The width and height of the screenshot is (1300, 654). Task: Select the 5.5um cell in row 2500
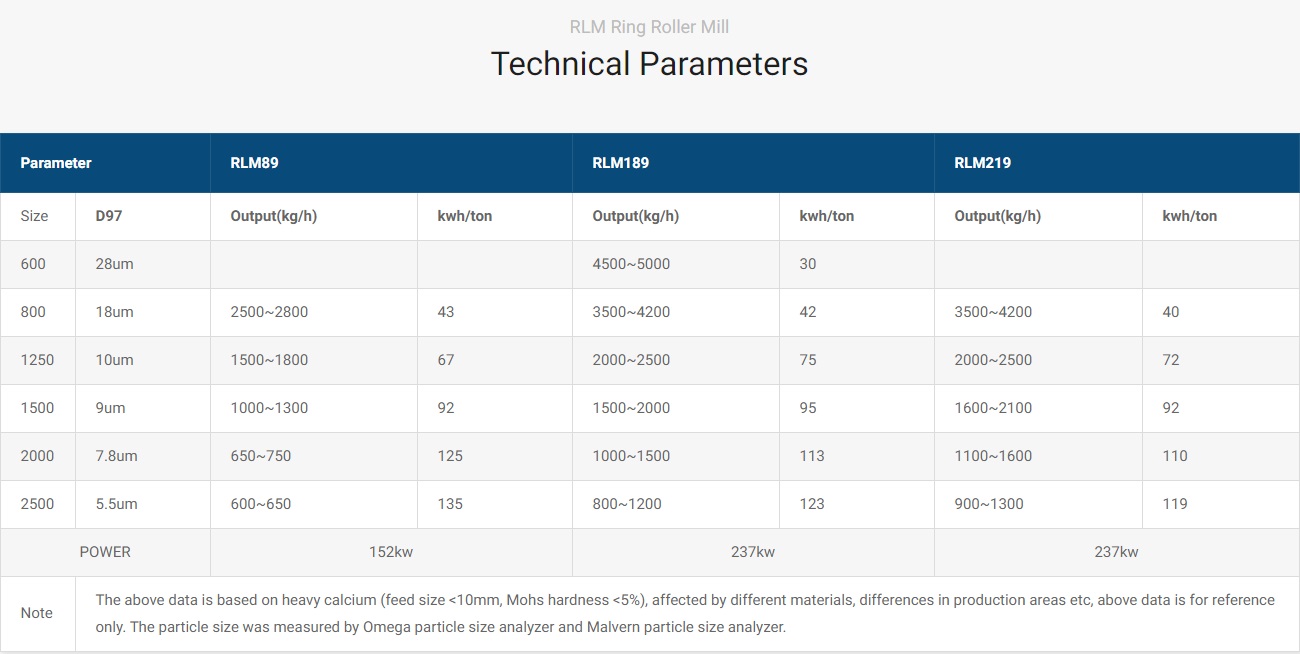tap(143, 504)
